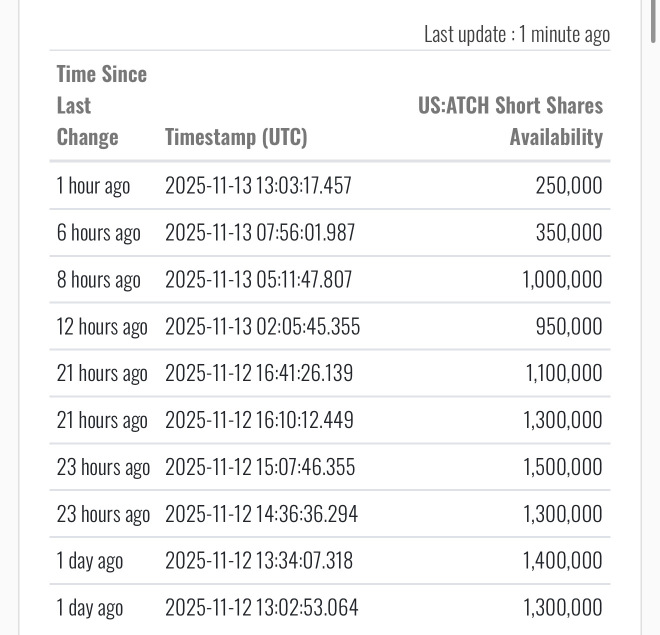Select the row with 250,000 shares available
Image resolution: width=660 pixels, height=635 pixels.
click(x=330, y=186)
